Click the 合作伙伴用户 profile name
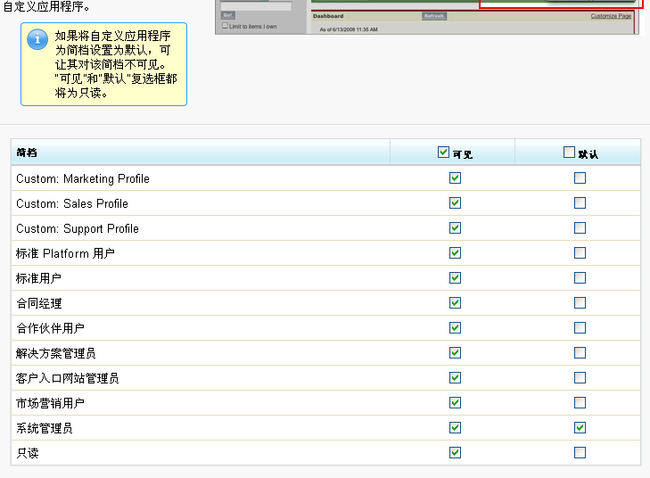This screenshot has width=650, height=478. point(50,328)
